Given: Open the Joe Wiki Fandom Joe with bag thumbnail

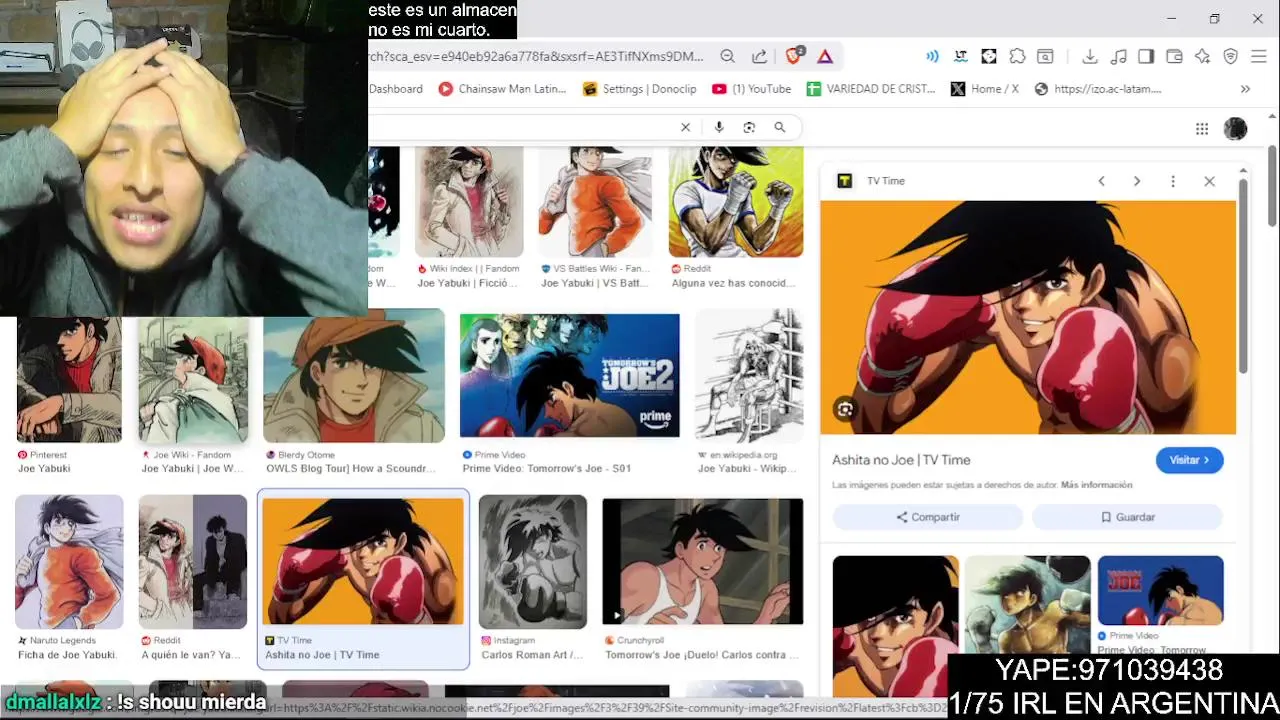Looking at the screenshot, I should [x=193, y=380].
